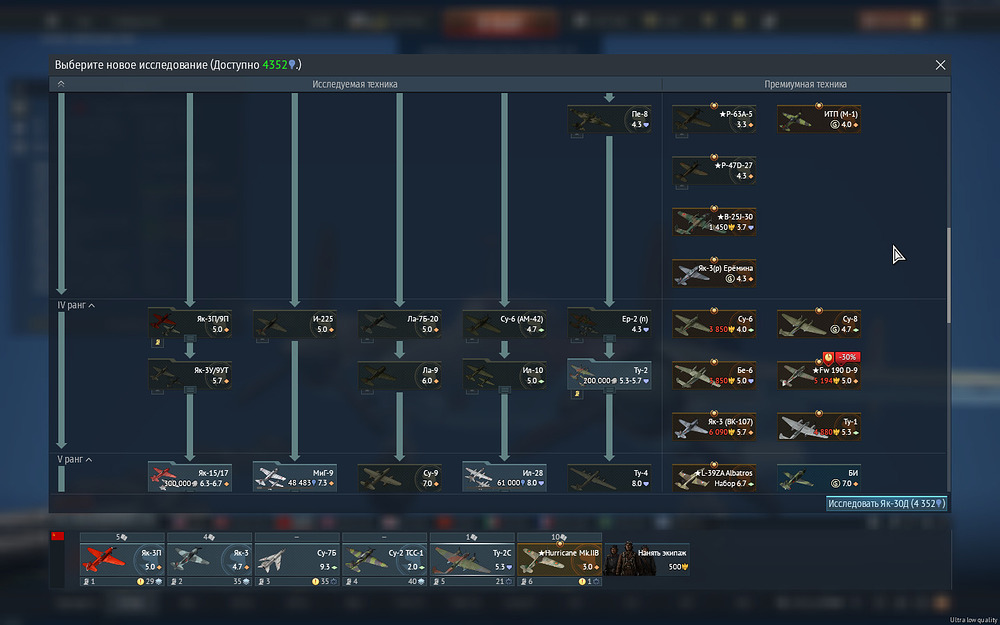Select the Ил-28 bomber card
The height and width of the screenshot is (625, 1000).
click(504, 478)
